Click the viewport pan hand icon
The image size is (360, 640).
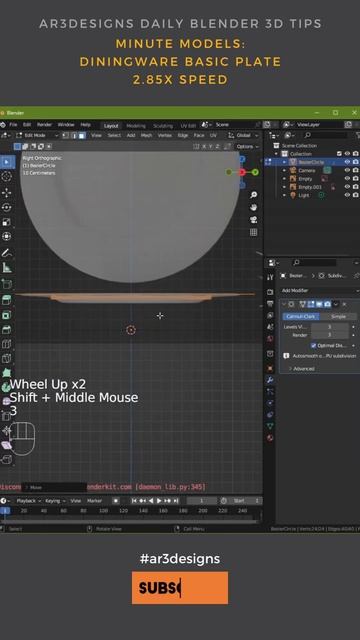coord(253,207)
